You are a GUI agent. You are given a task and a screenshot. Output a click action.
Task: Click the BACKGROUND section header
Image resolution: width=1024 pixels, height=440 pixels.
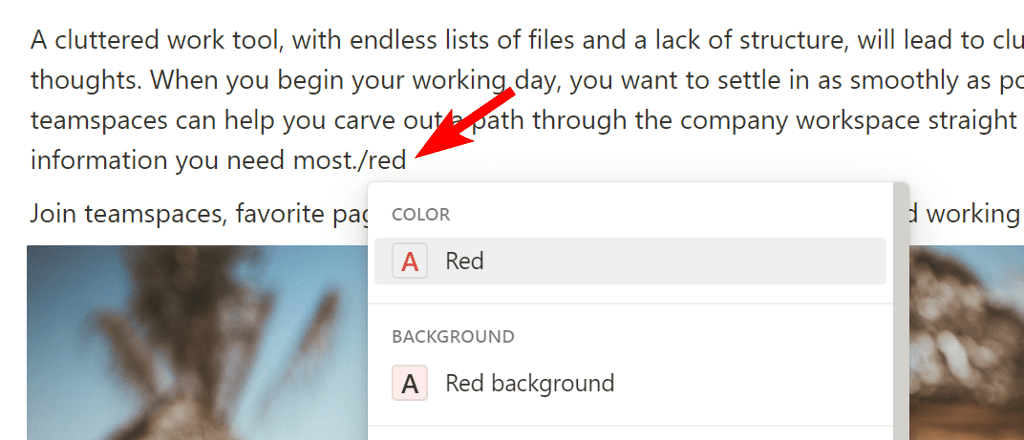[x=453, y=337]
